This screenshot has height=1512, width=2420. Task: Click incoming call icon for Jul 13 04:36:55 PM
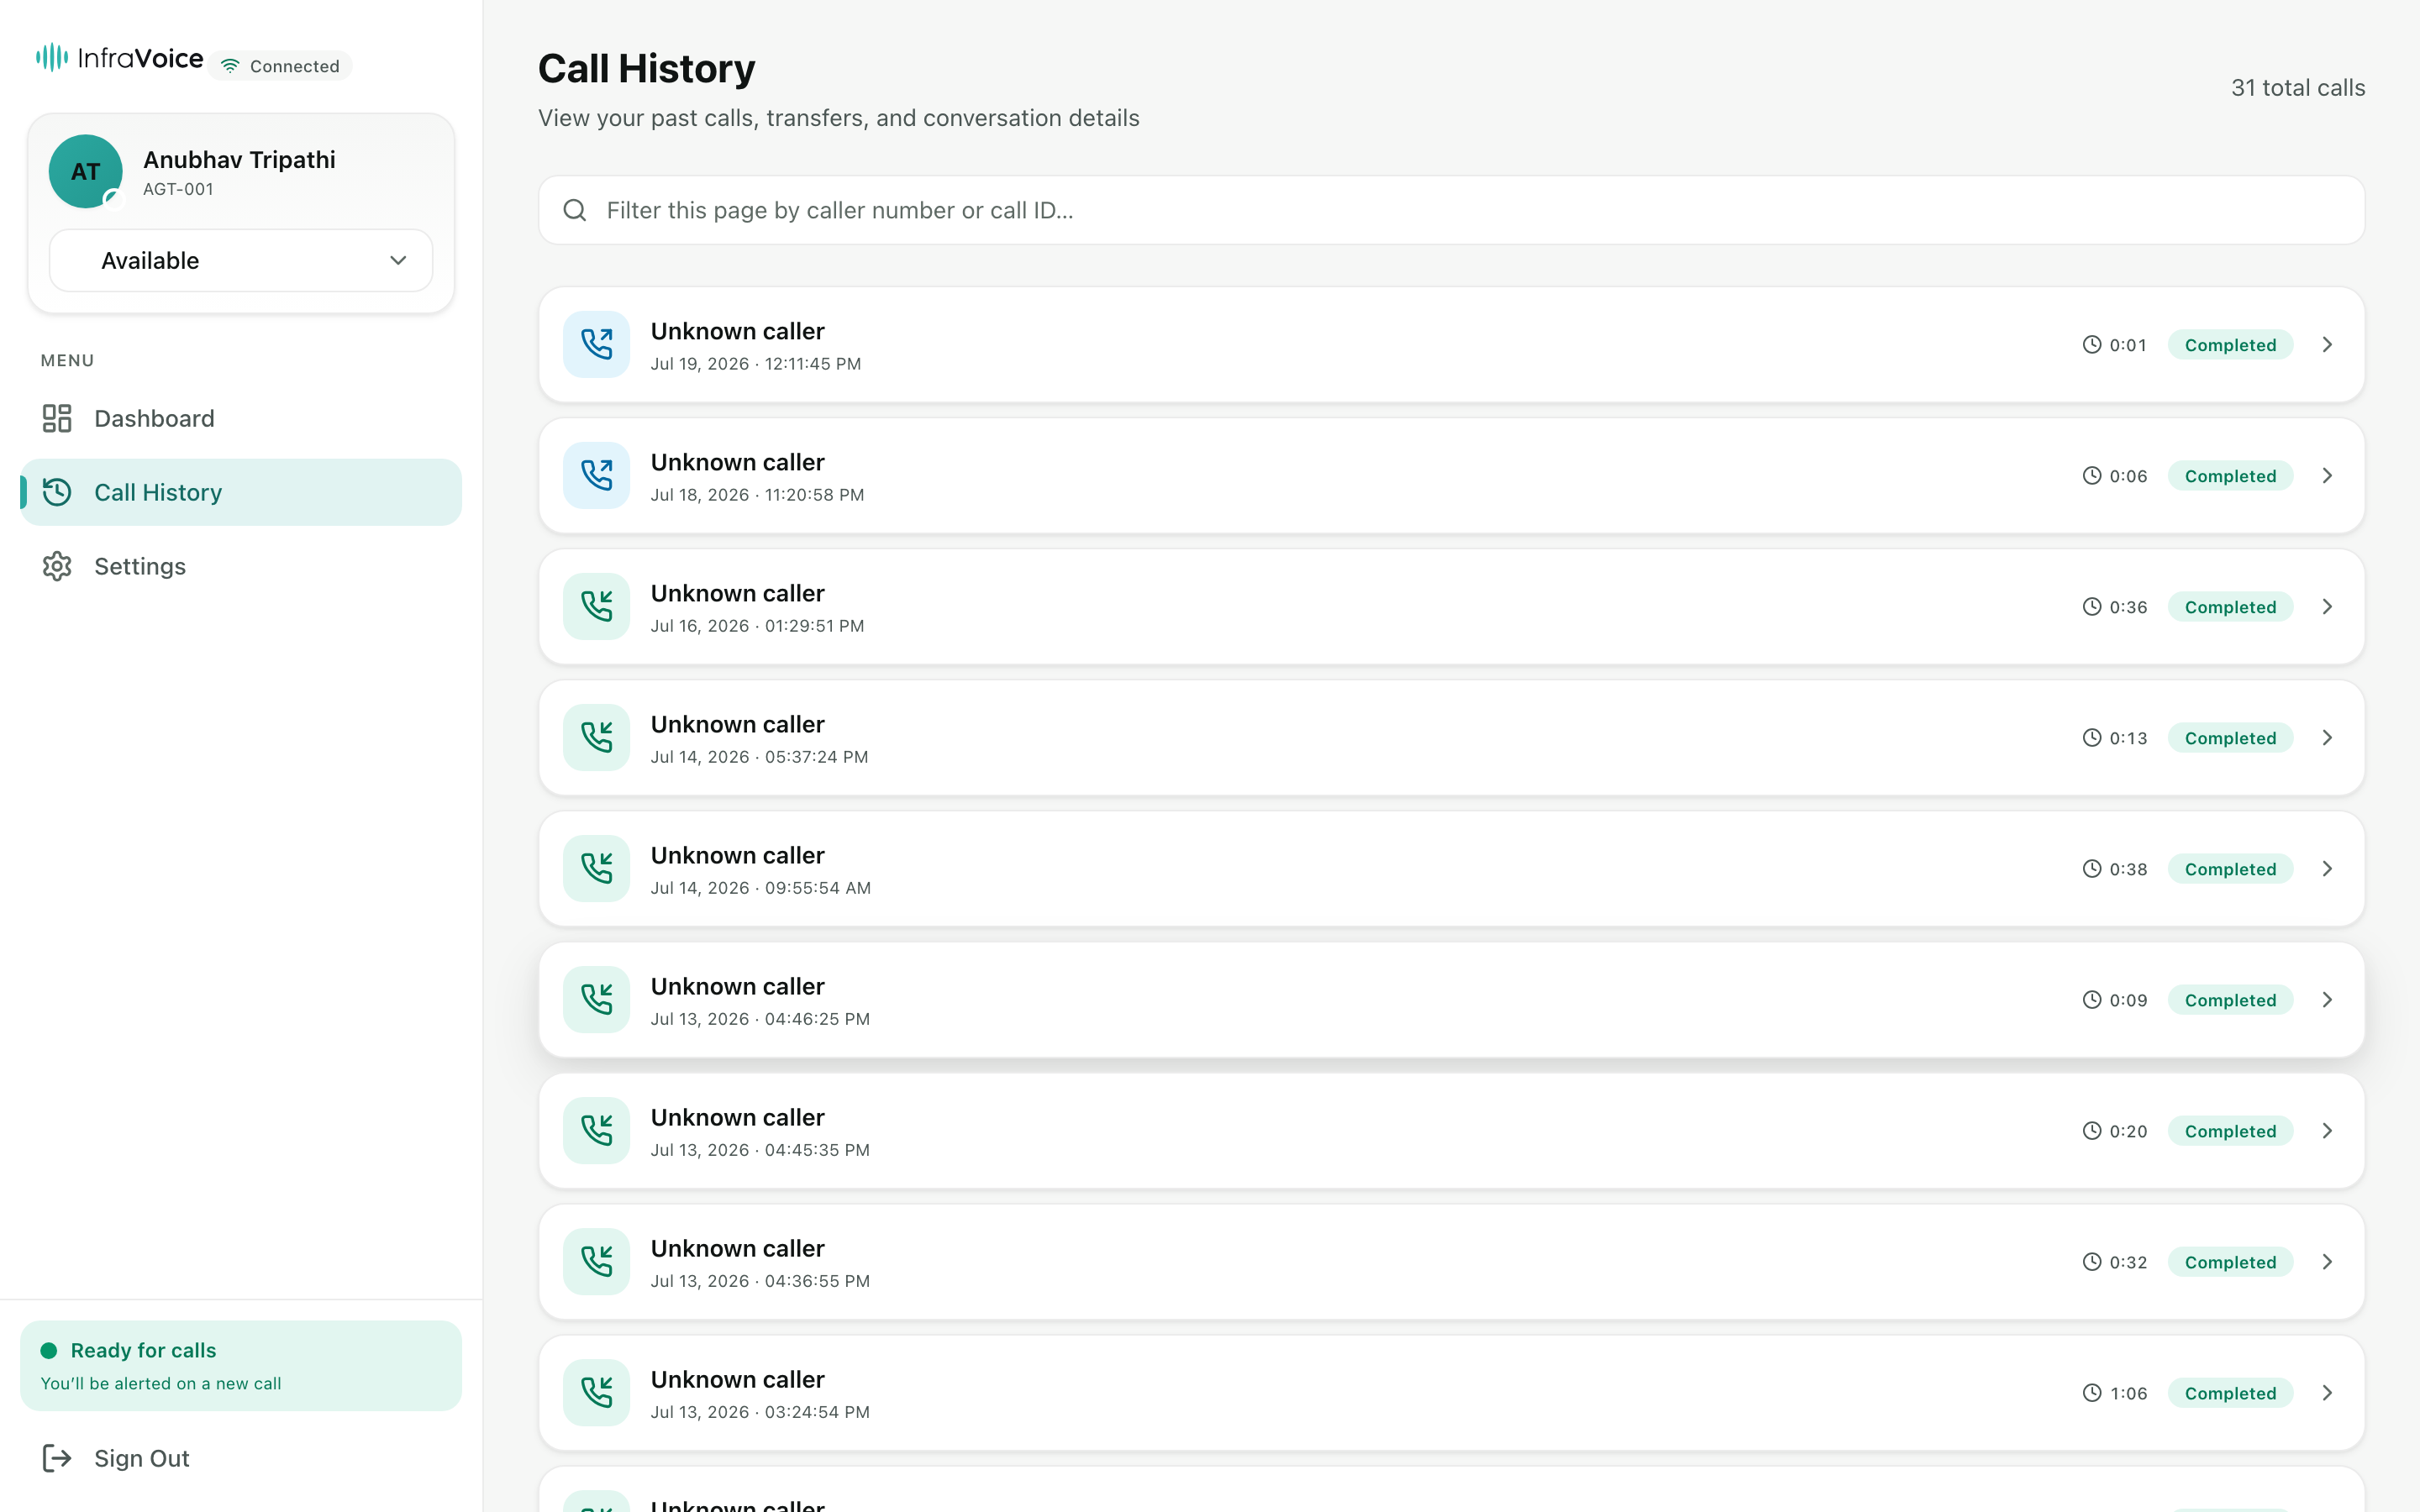point(597,1261)
